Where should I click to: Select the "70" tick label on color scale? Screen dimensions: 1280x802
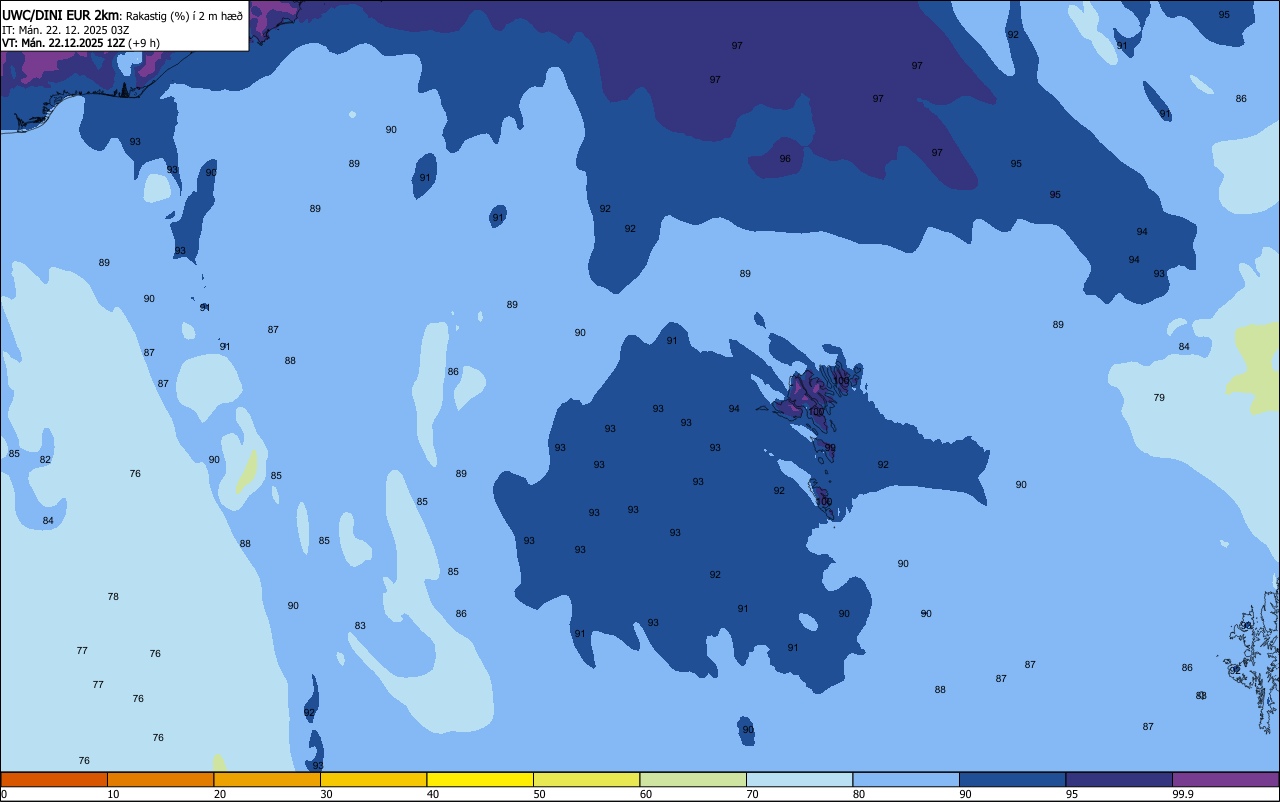[752, 794]
